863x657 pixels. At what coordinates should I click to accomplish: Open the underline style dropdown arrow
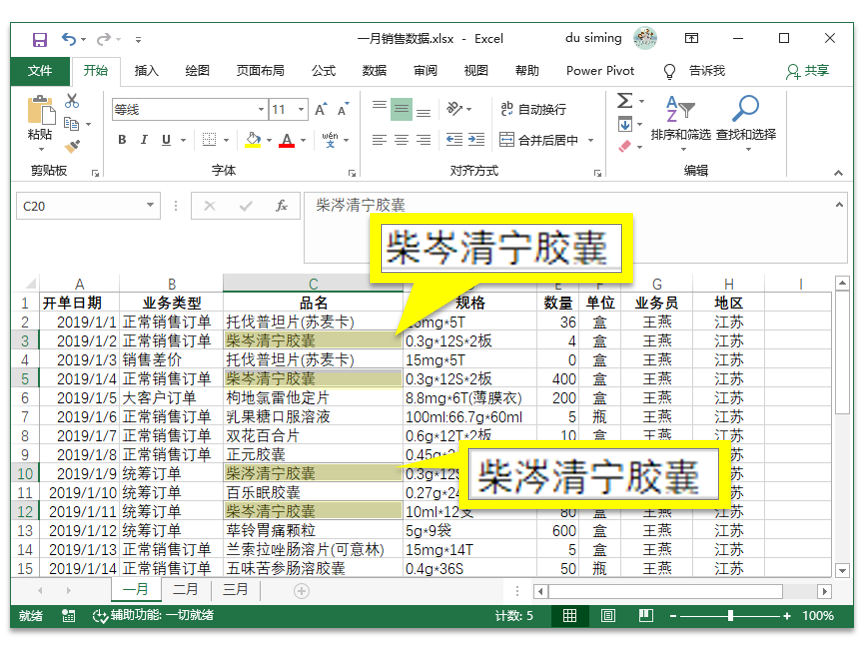coord(183,140)
